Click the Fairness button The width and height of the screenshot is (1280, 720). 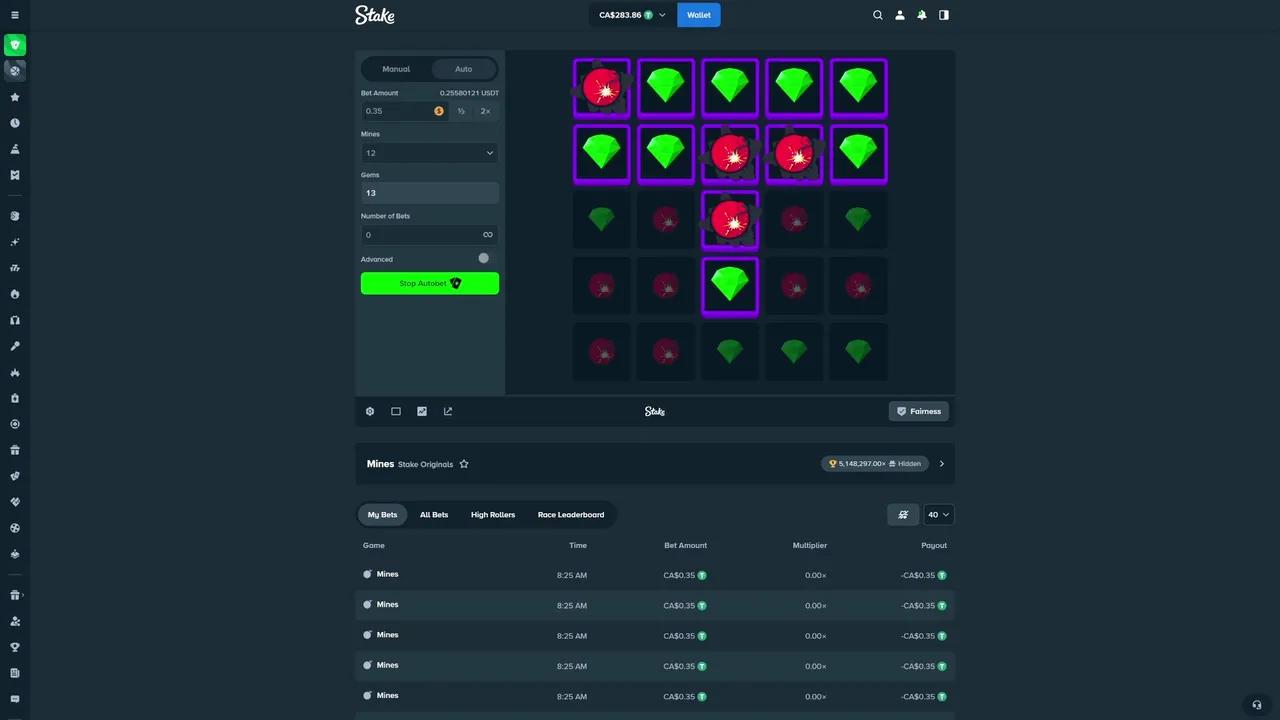[918, 411]
